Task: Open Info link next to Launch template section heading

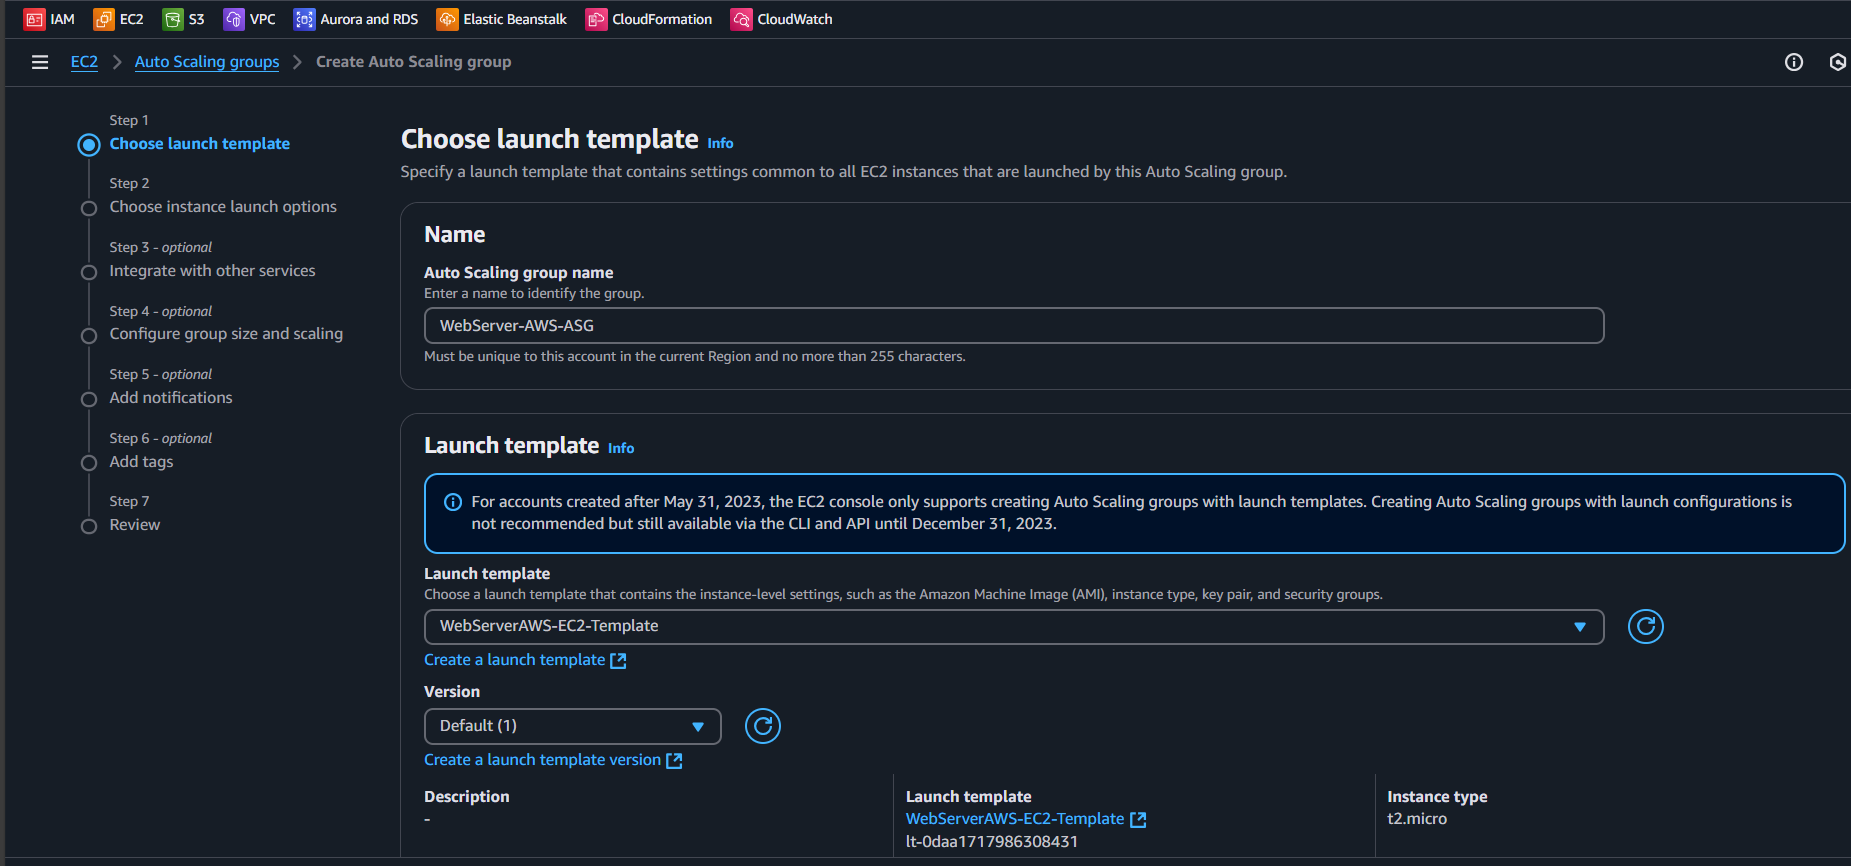Action: [621, 448]
